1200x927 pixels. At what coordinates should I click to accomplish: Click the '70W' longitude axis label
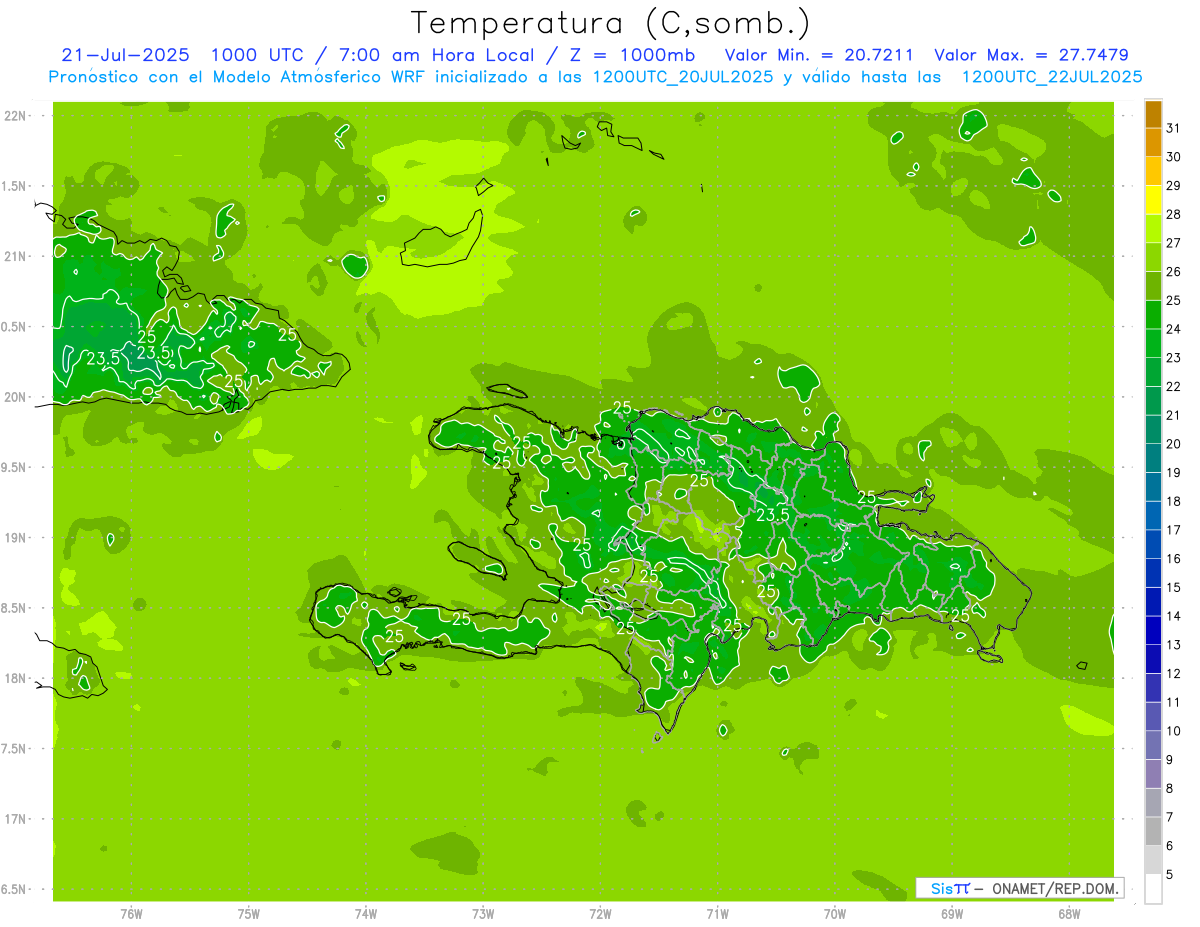pos(835,914)
